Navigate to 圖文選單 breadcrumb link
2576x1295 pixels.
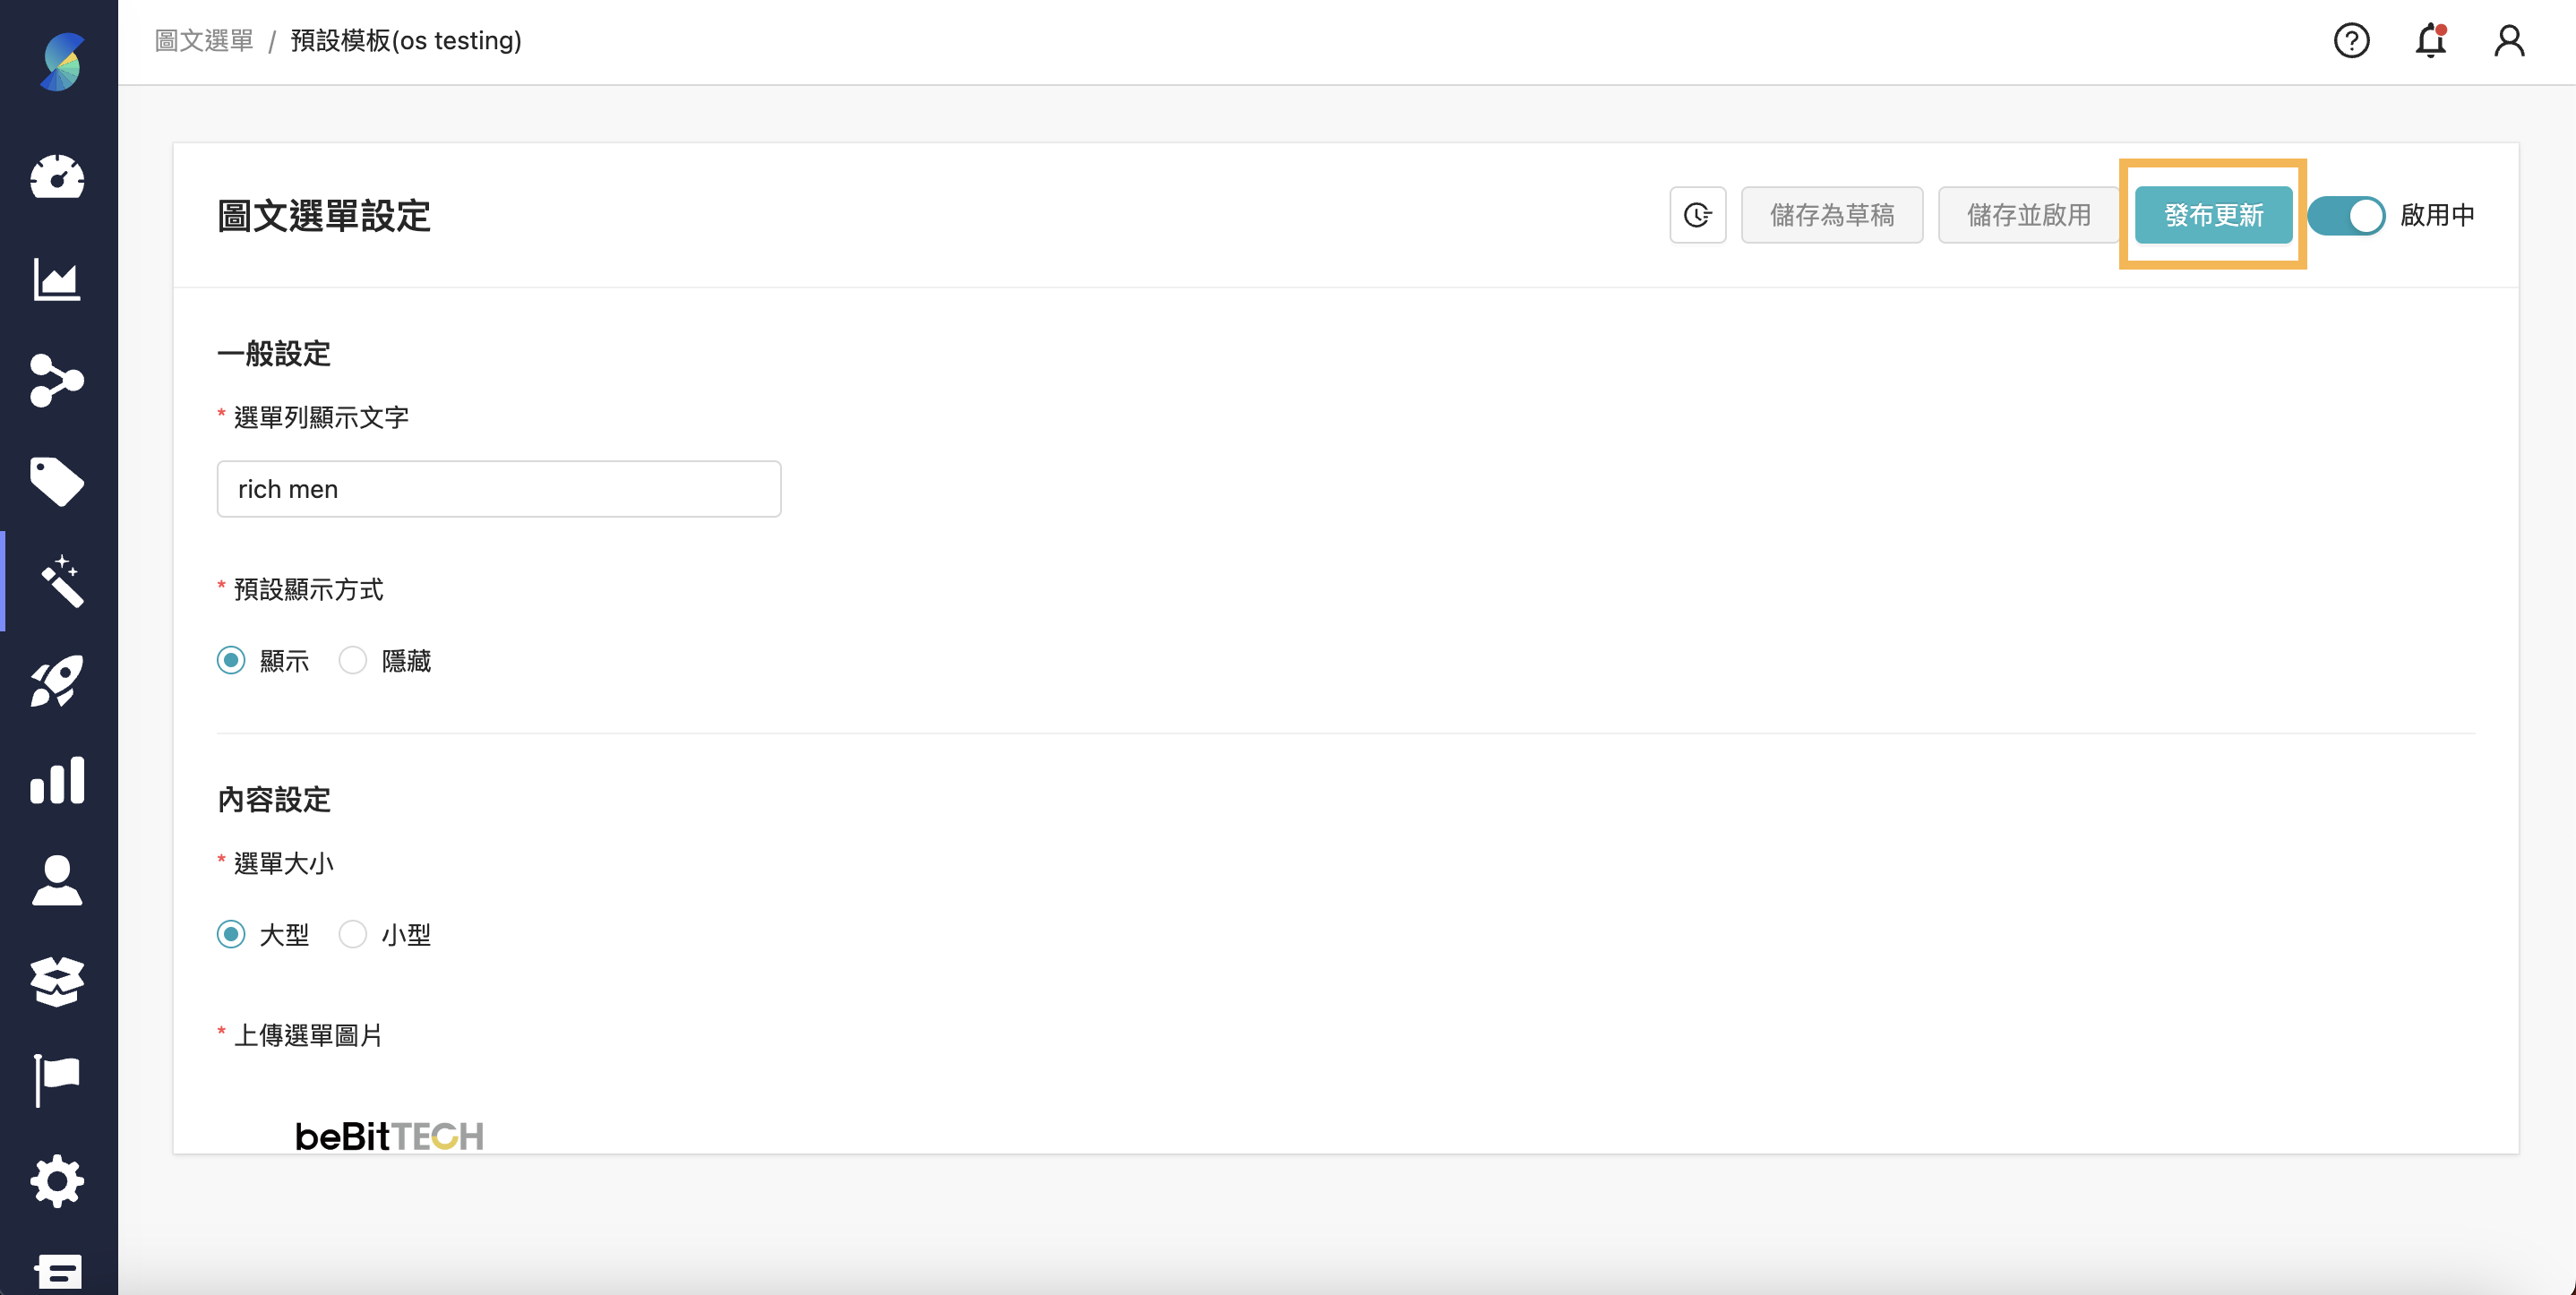203,41
